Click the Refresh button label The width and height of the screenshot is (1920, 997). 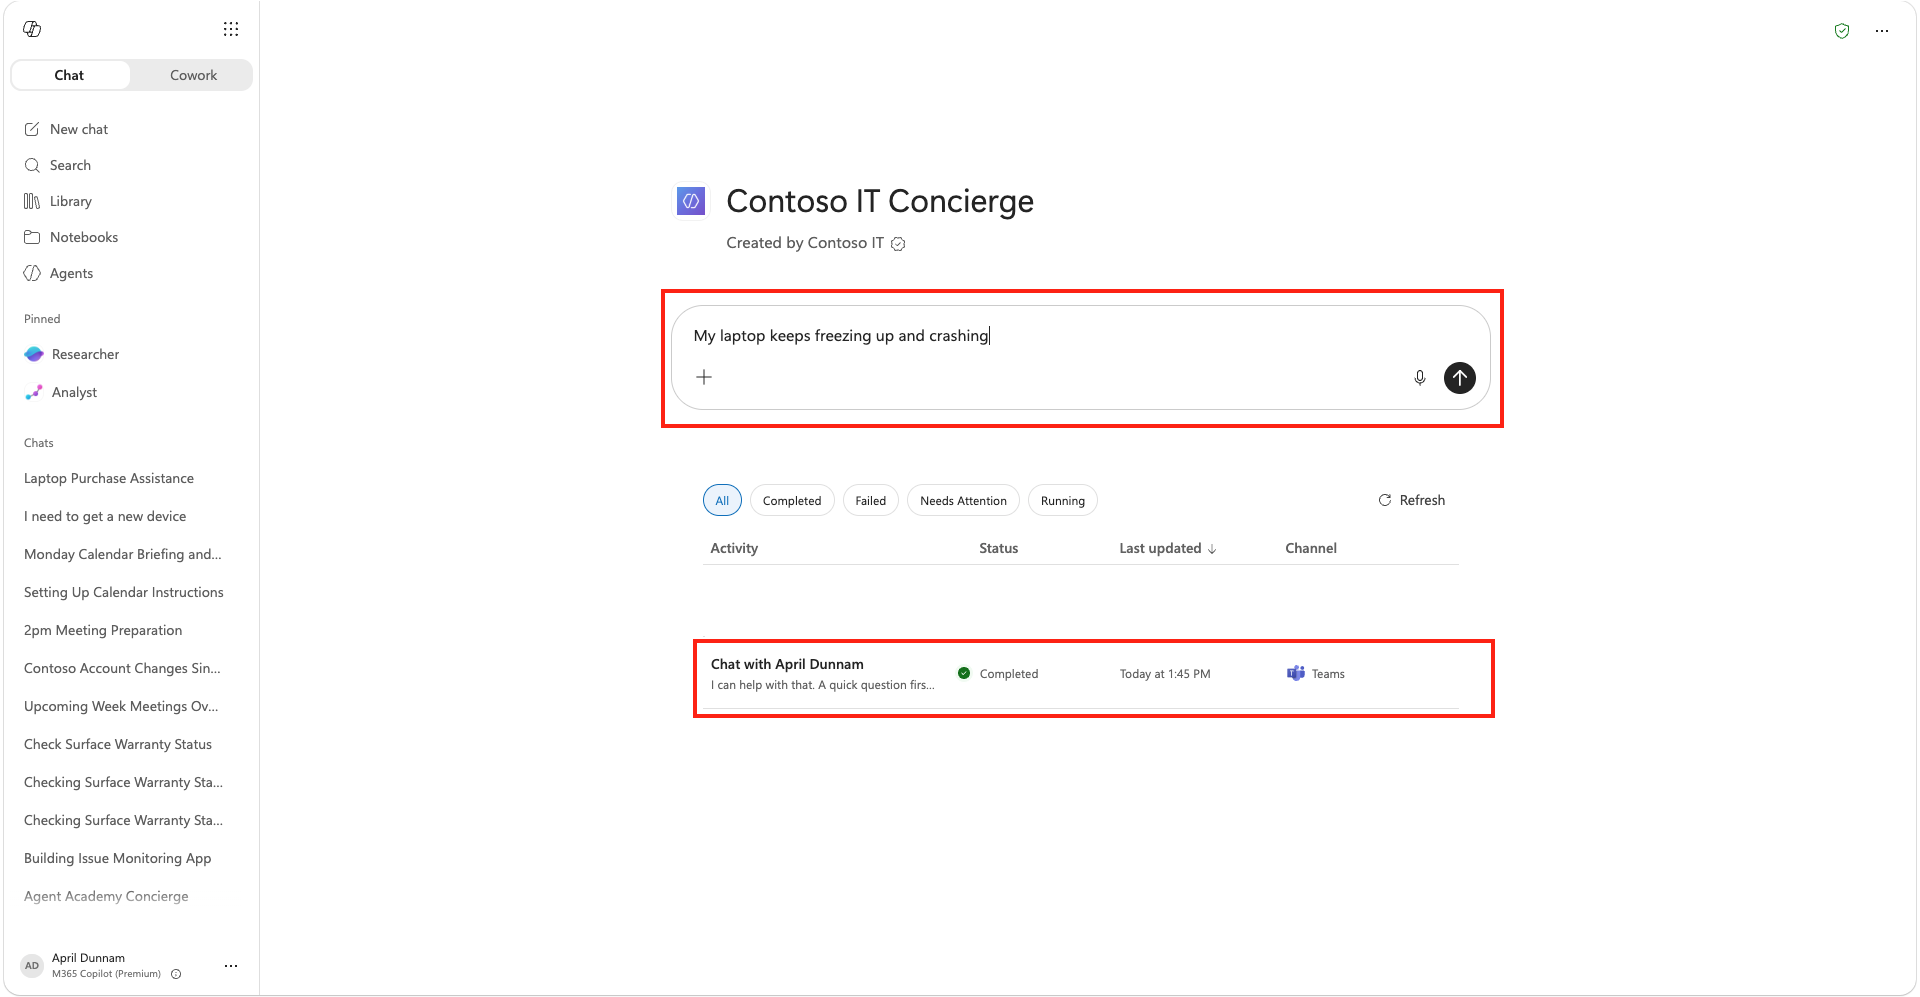pyautogui.click(x=1422, y=500)
